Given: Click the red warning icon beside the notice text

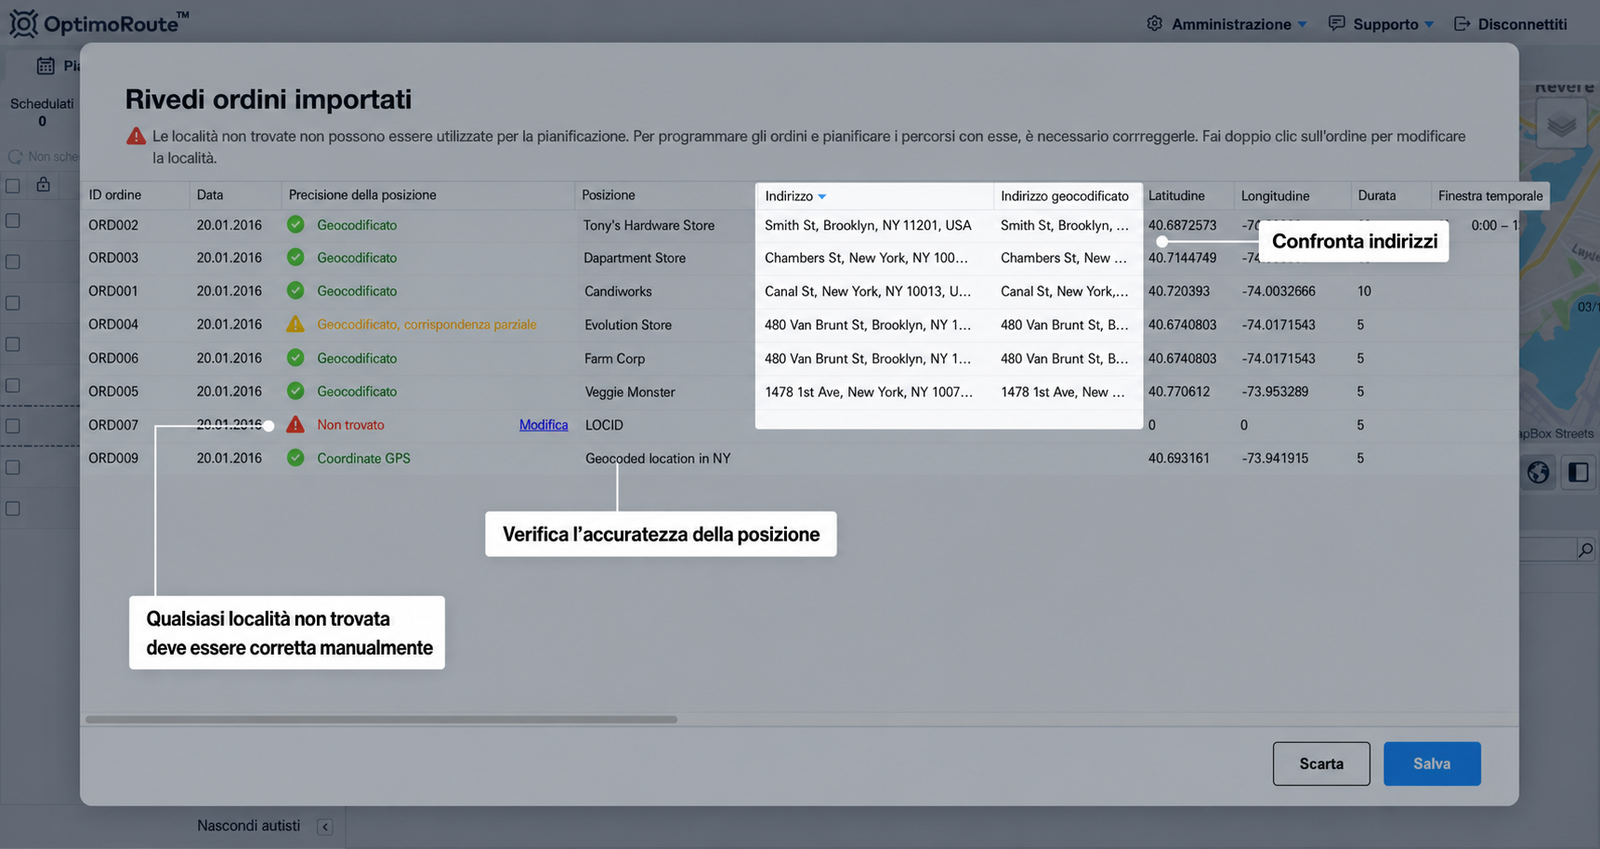Looking at the screenshot, I should click(x=136, y=136).
